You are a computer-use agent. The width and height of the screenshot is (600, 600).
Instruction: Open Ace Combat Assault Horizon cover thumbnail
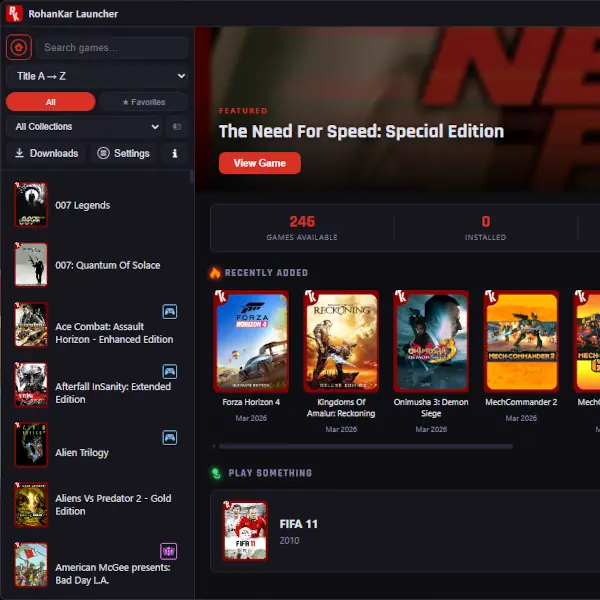pos(31,325)
